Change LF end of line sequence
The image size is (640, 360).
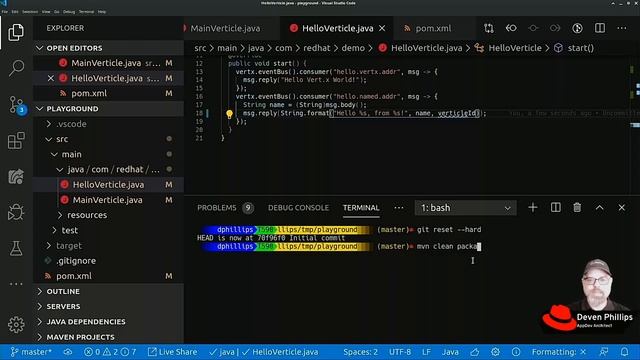click(426, 352)
